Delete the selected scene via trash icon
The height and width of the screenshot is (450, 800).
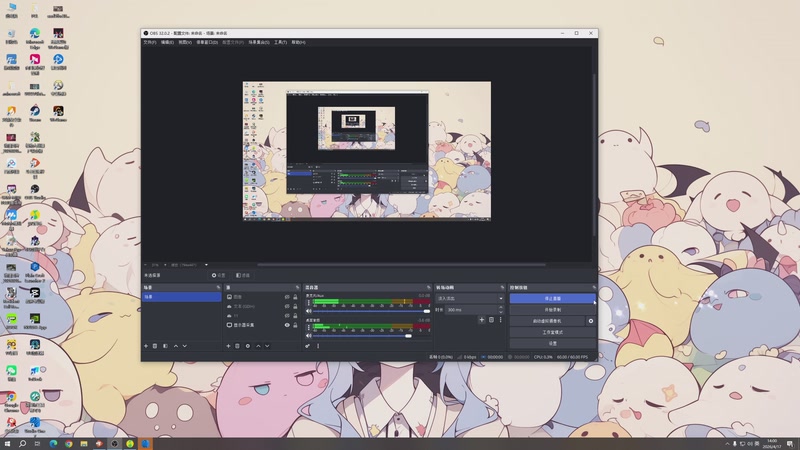coord(155,346)
